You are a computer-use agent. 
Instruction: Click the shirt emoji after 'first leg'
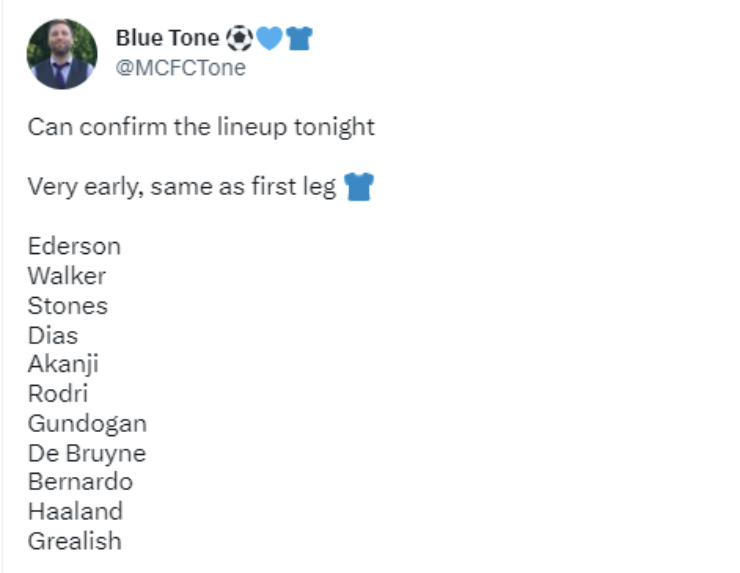coord(358,187)
